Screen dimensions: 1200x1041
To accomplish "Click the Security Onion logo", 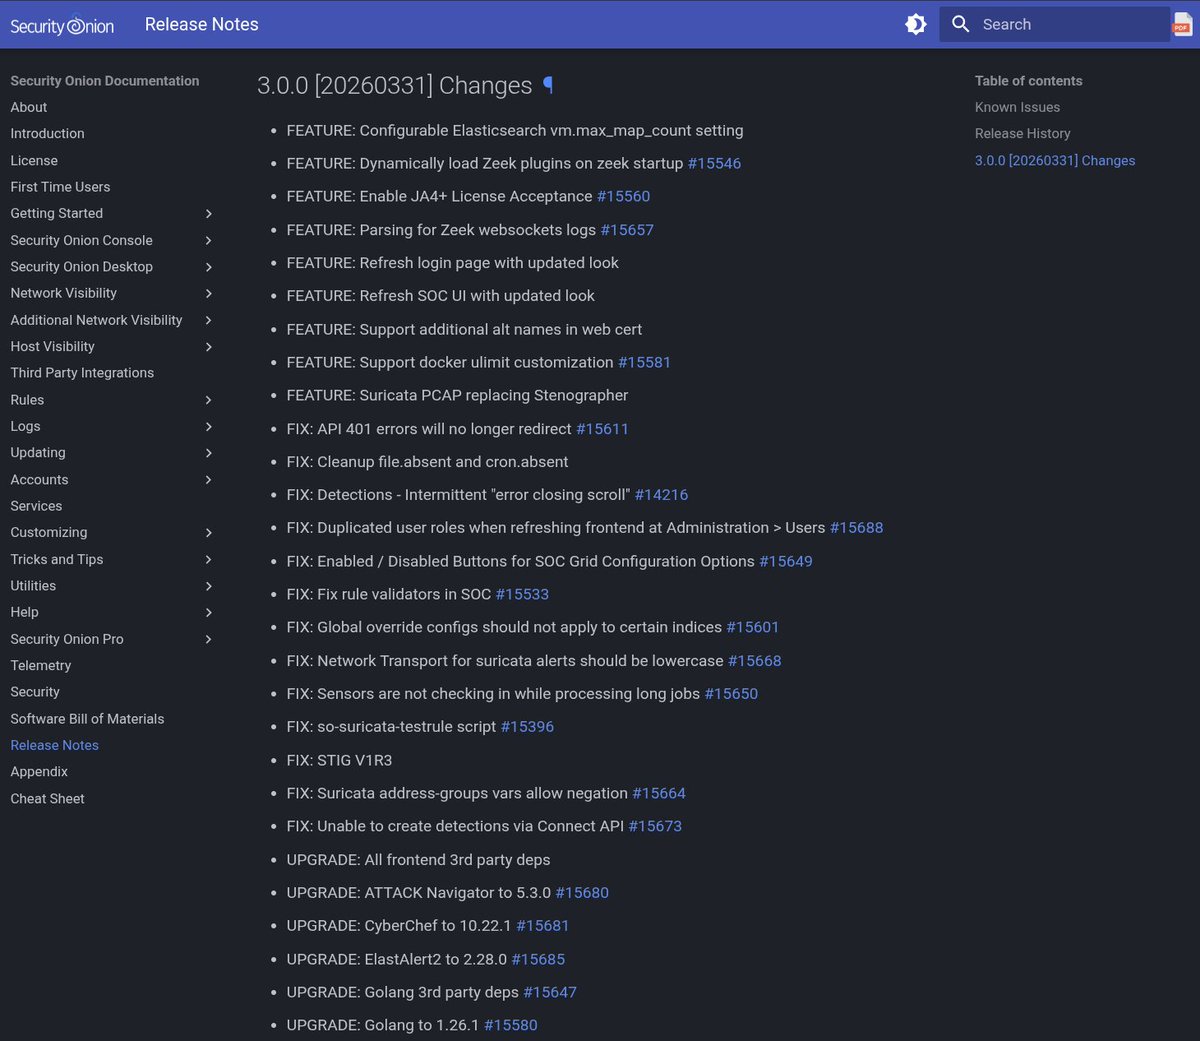I will click(62, 25).
